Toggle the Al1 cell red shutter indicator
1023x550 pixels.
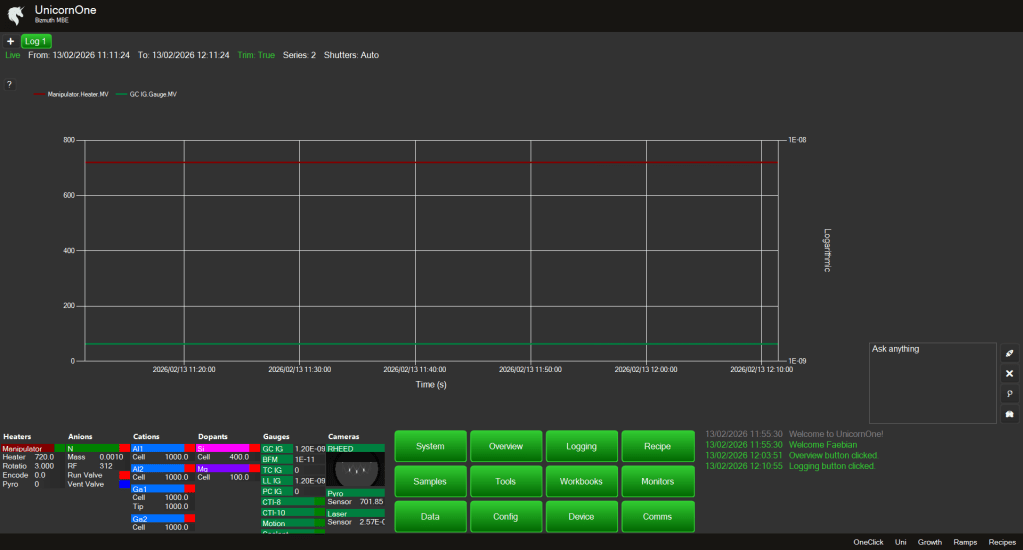click(x=189, y=449)
